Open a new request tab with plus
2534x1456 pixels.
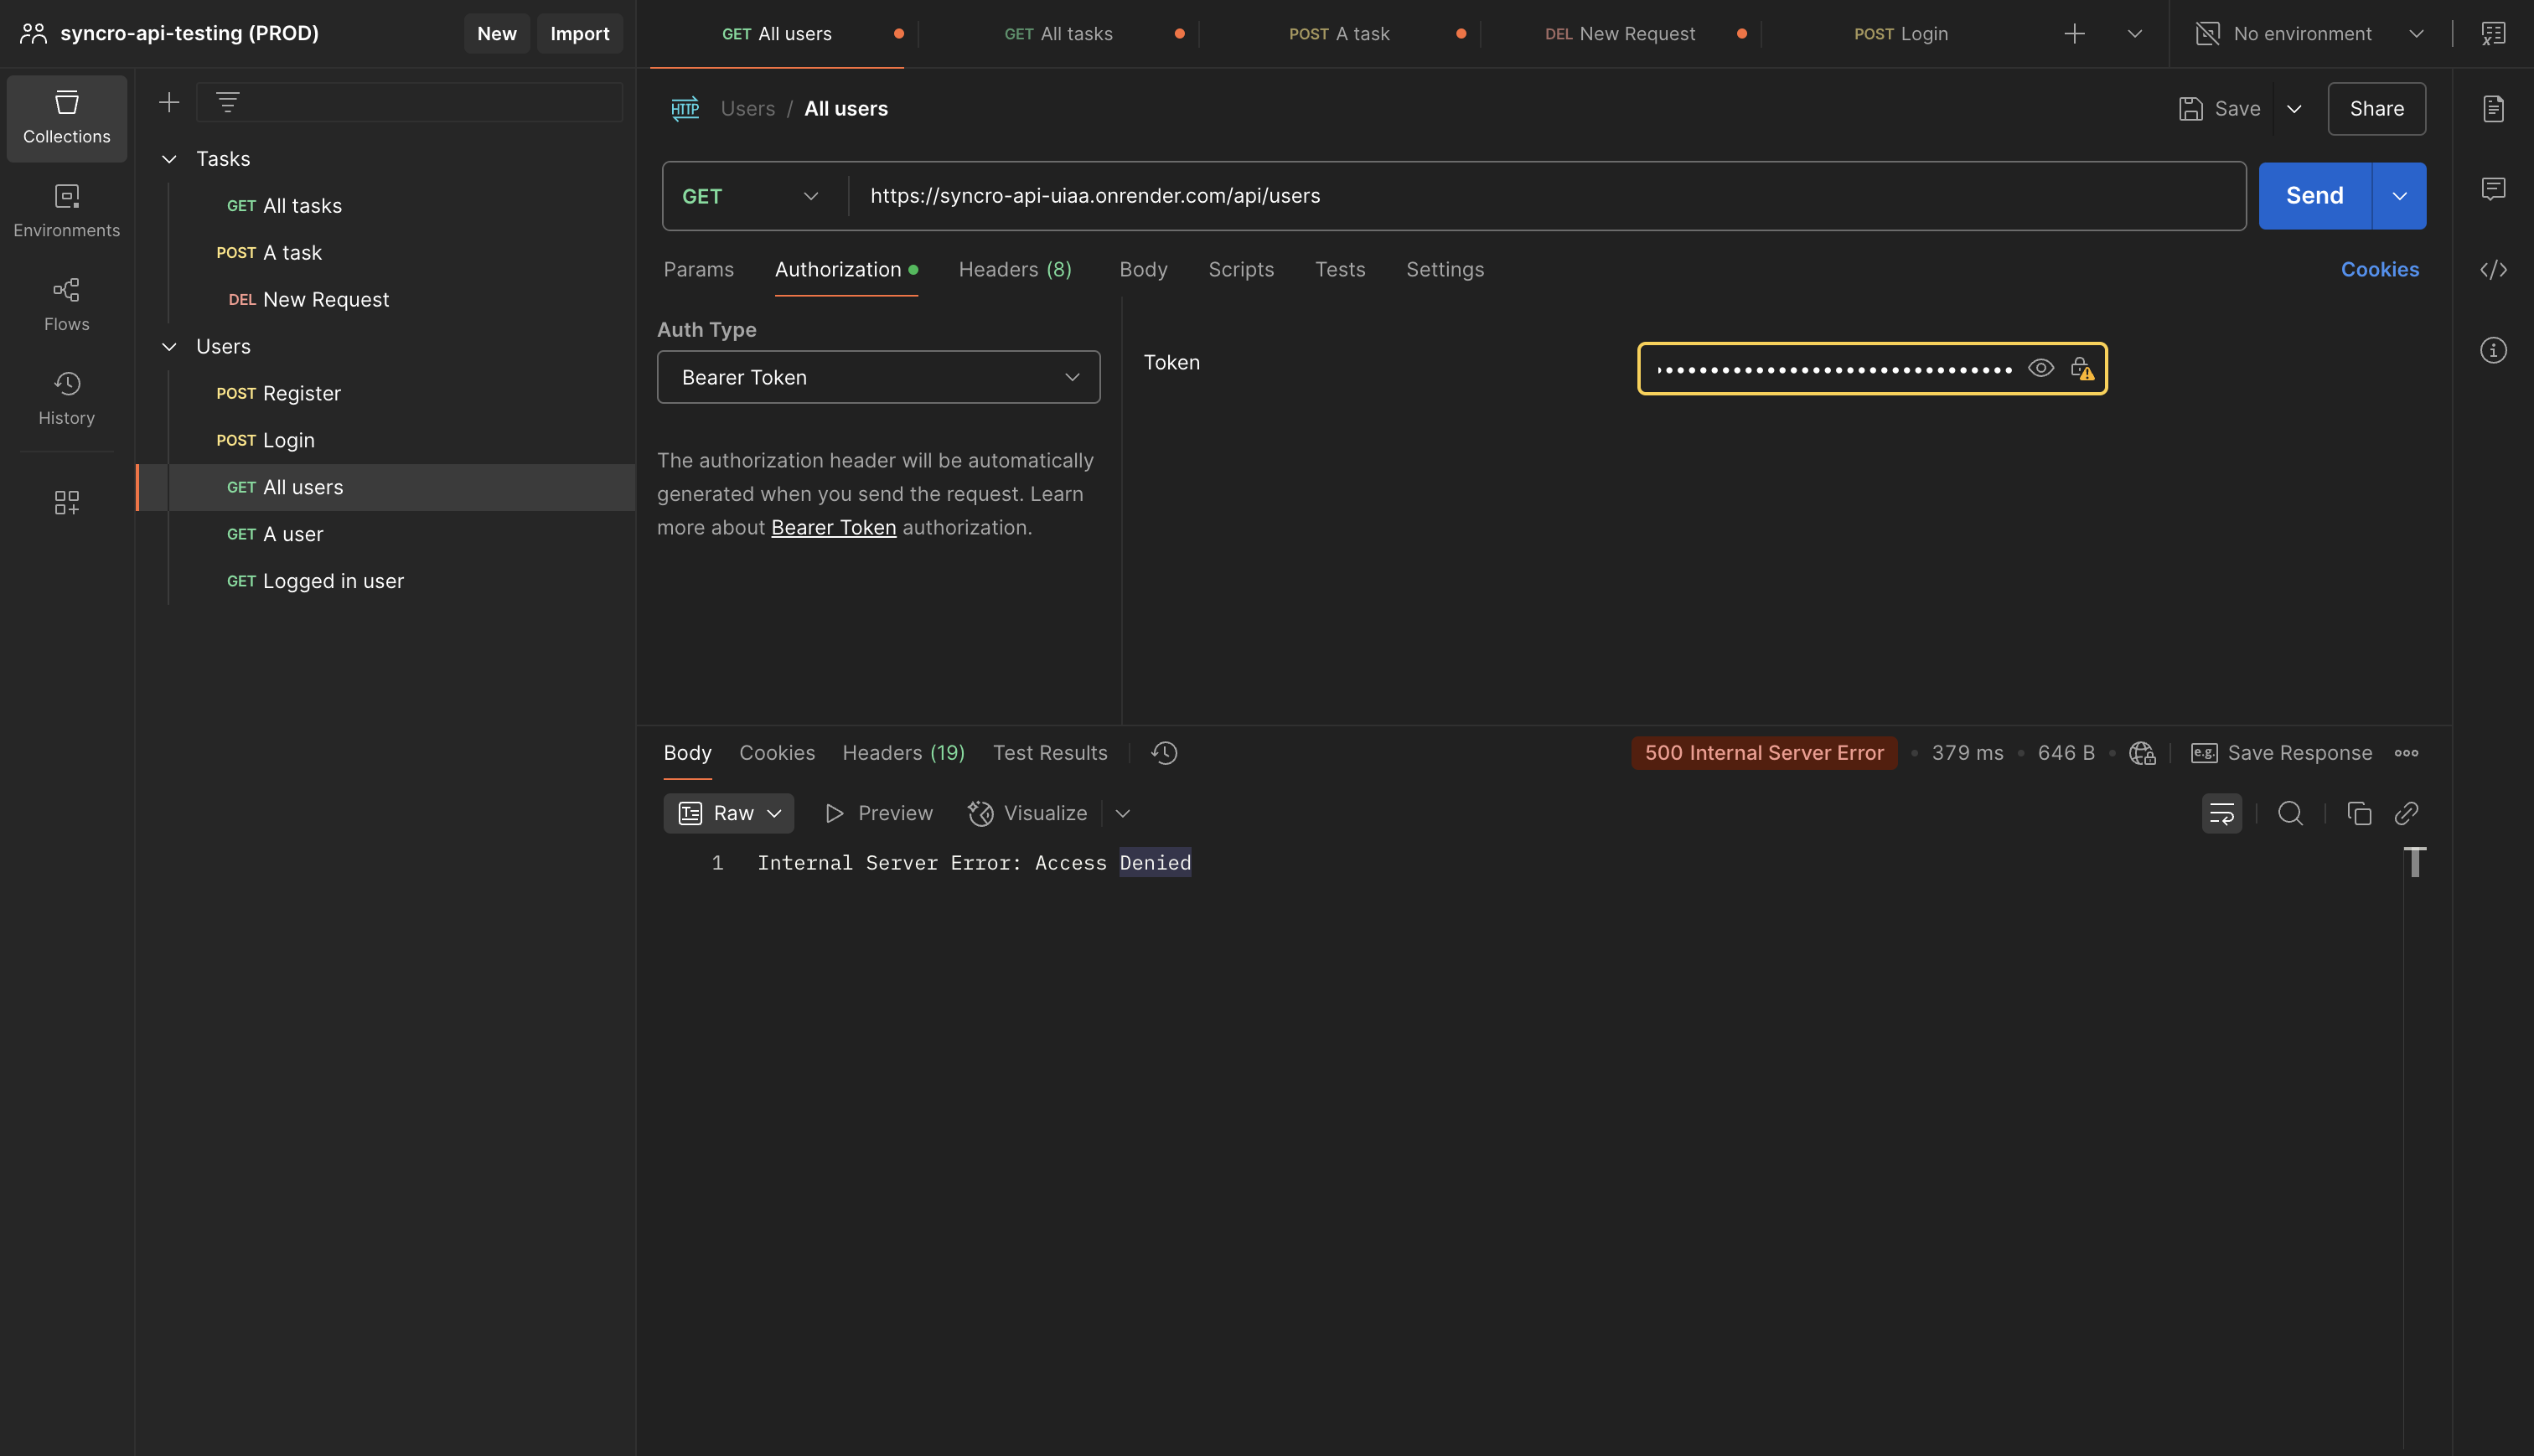2075,34
